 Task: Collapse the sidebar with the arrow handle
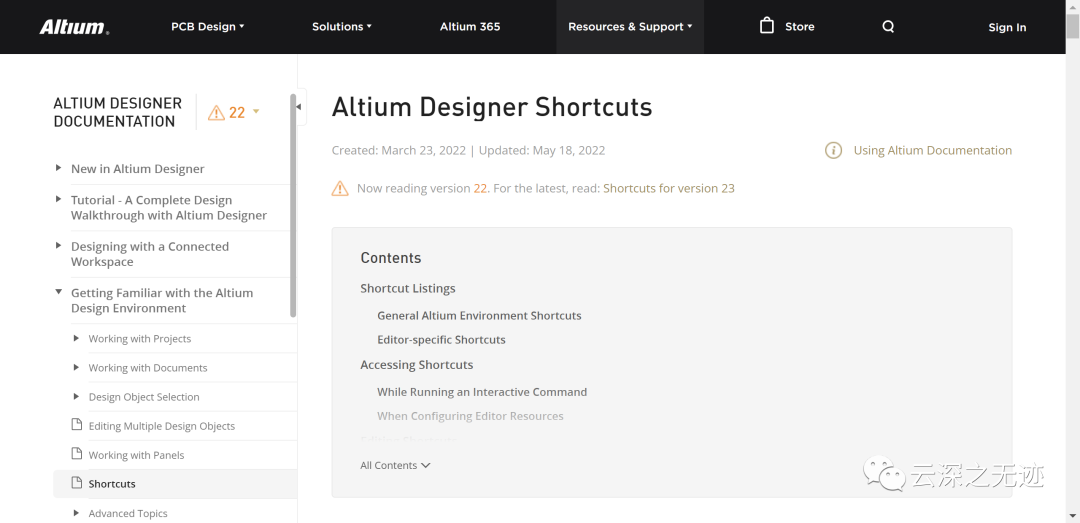(299, 107)
